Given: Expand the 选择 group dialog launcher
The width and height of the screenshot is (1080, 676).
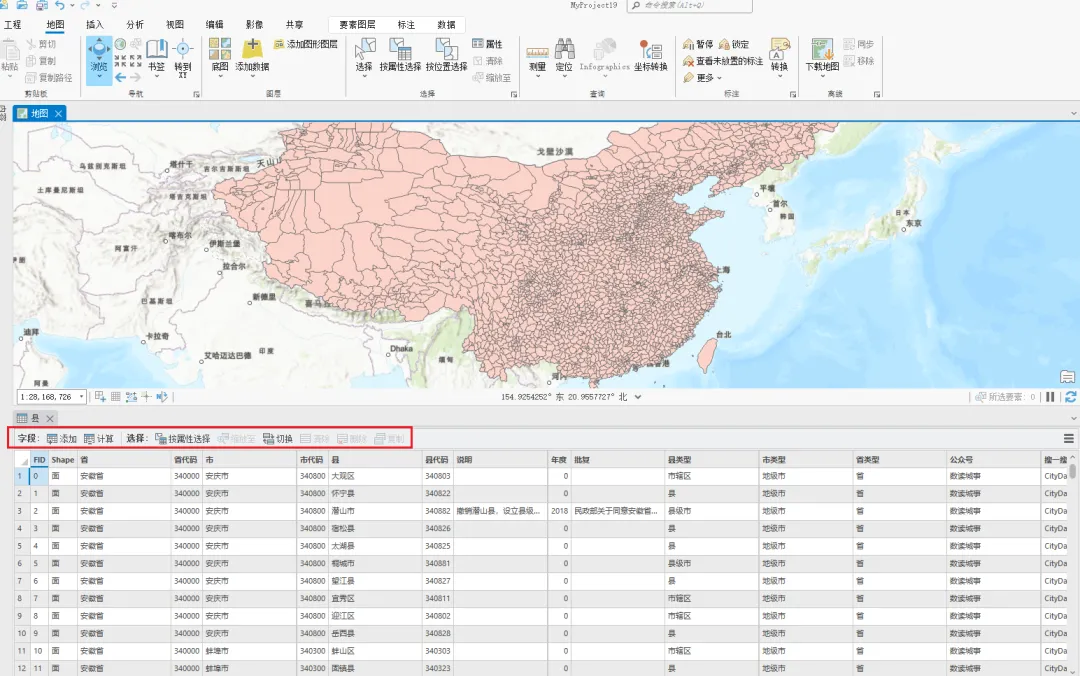Looking at the screenshot, I should tap(514, 94).
